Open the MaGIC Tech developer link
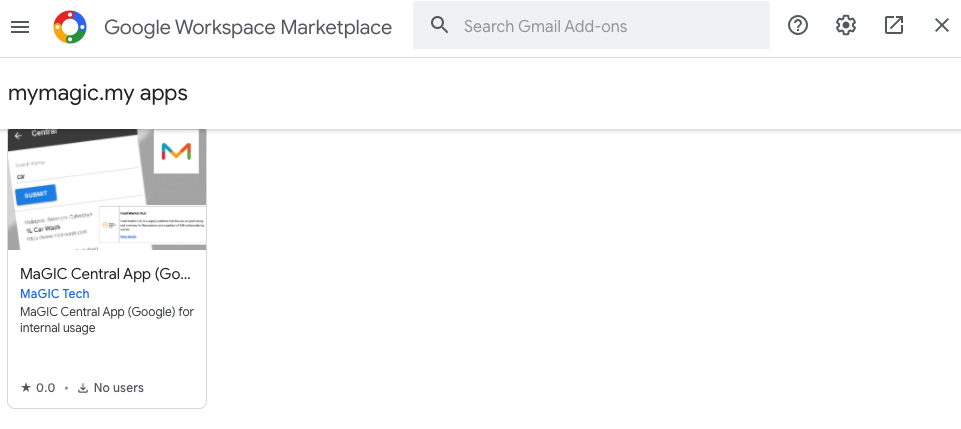The image size is (961, 429). click(x=55, y=294)
